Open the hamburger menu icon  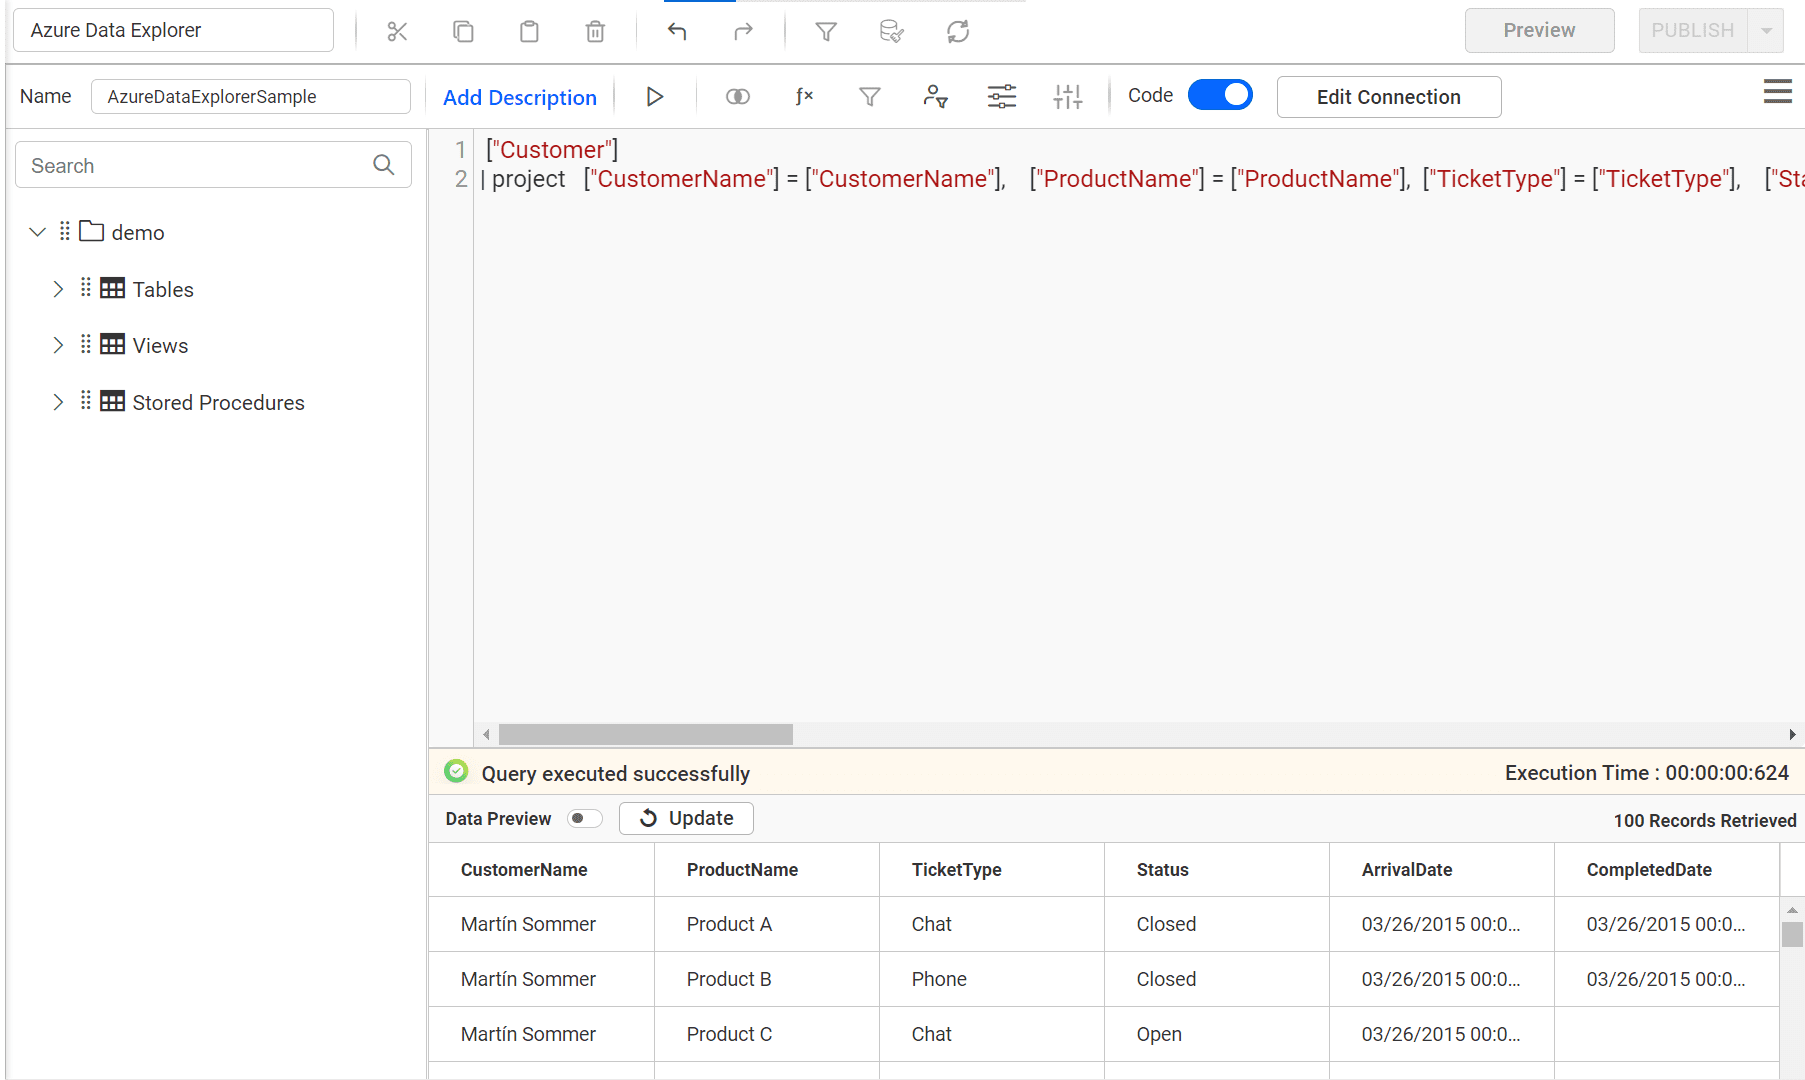1778,92
